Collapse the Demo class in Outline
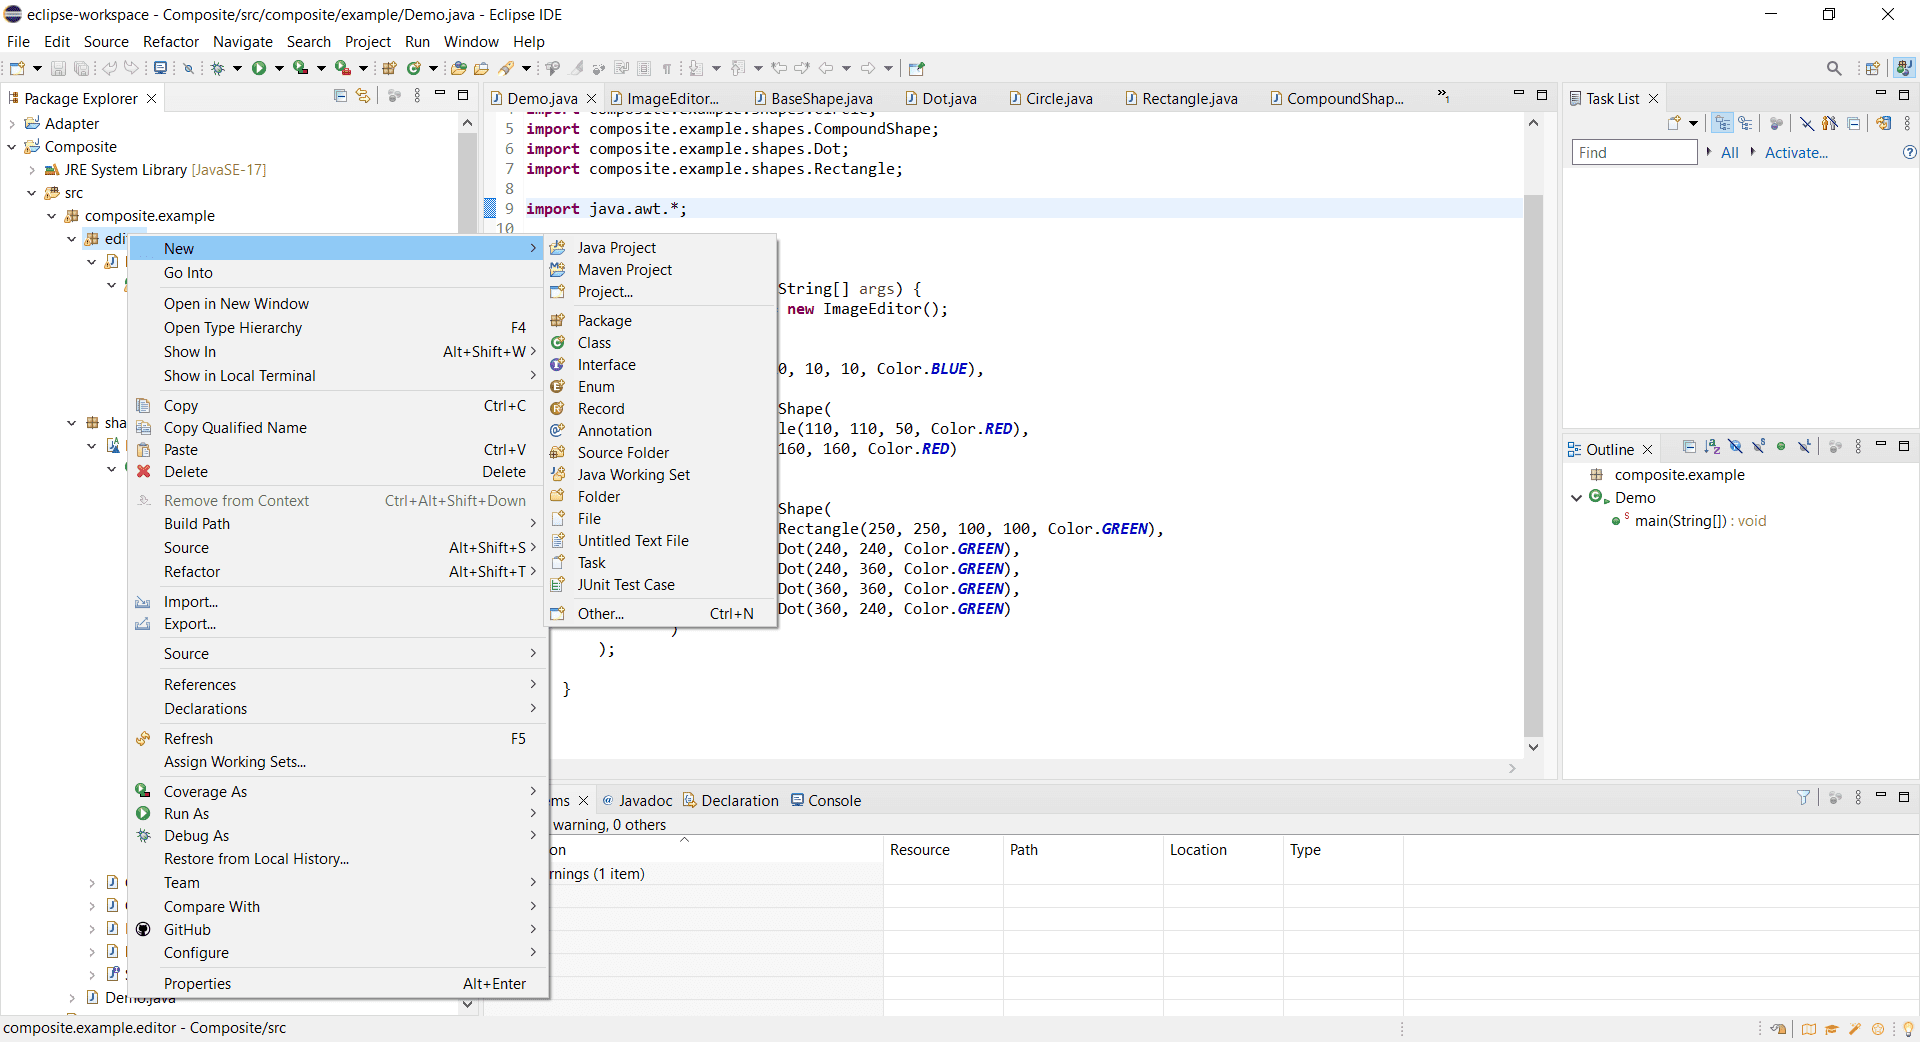Screen dimensions: 1920x1042 (x=1577, y=498)
